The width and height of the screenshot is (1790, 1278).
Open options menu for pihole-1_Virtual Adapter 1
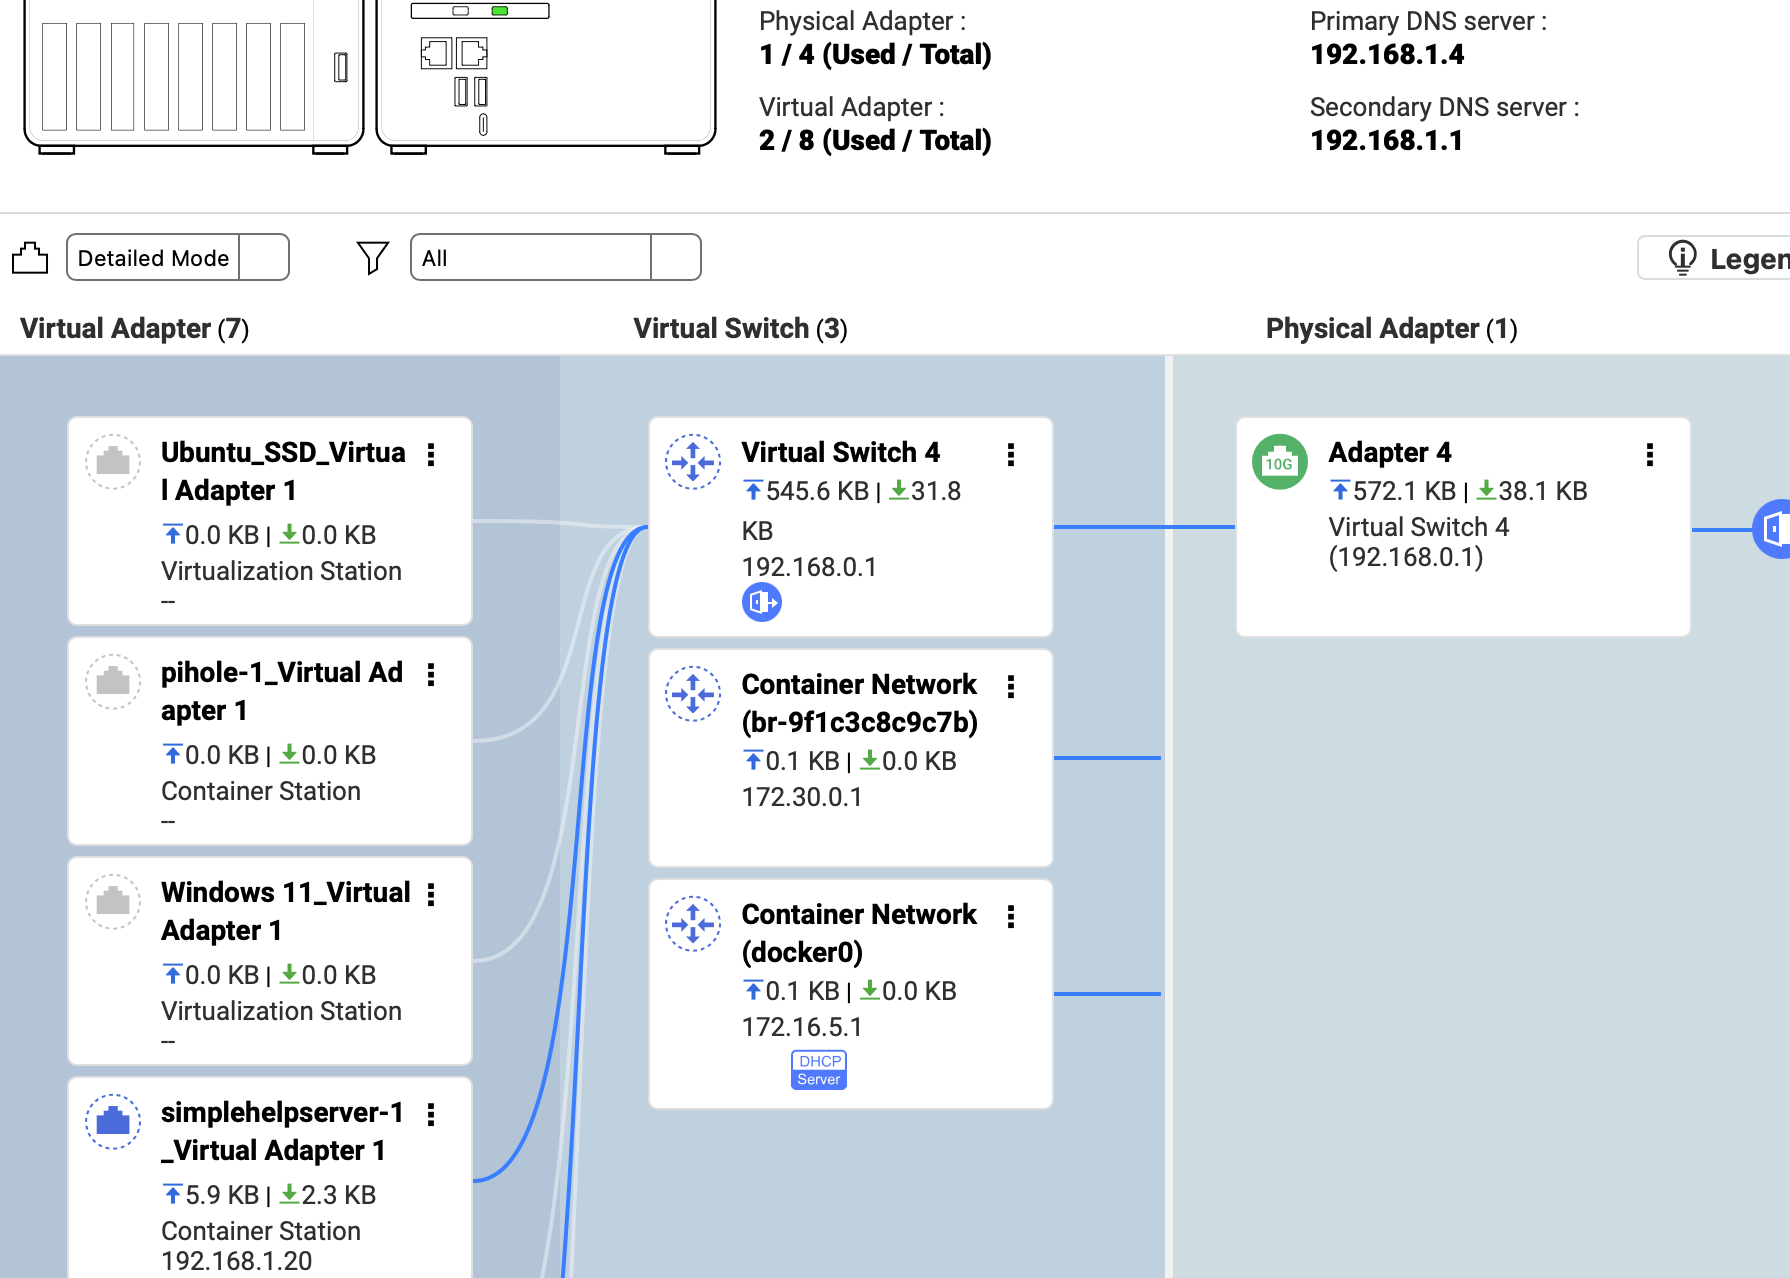pos(431,675)
